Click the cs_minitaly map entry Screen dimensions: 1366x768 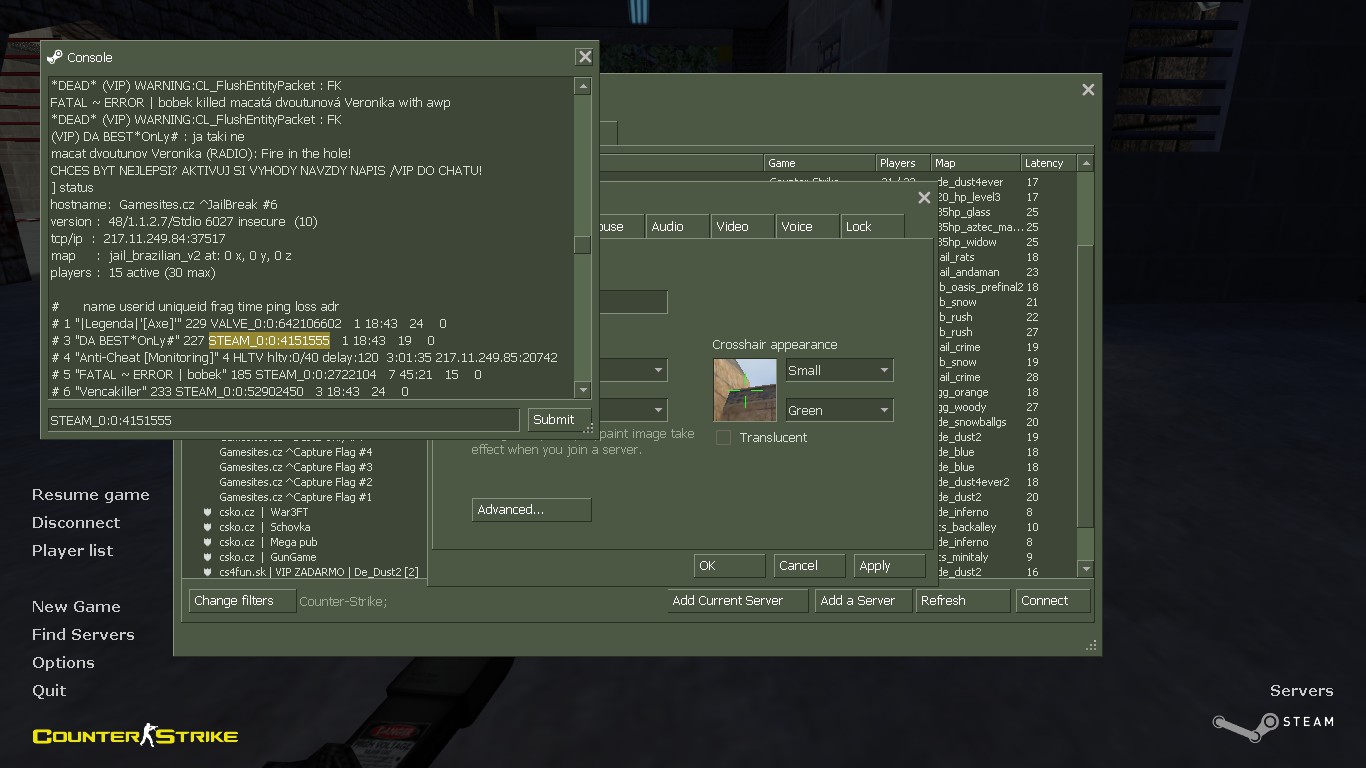click(964, 557)
